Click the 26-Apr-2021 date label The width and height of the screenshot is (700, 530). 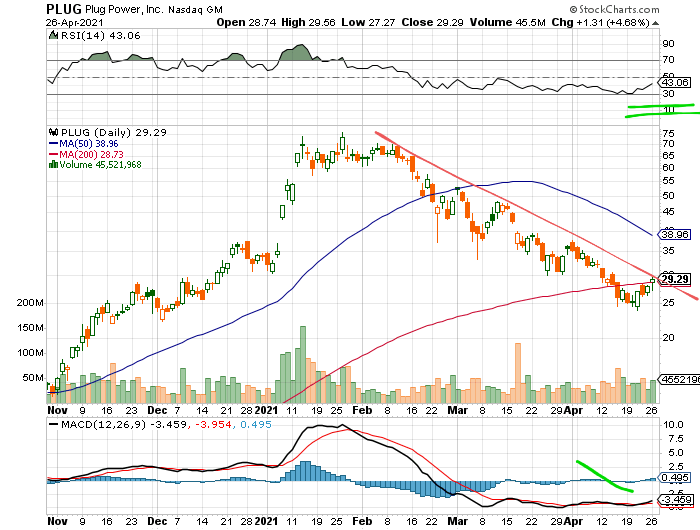[75, 22]
